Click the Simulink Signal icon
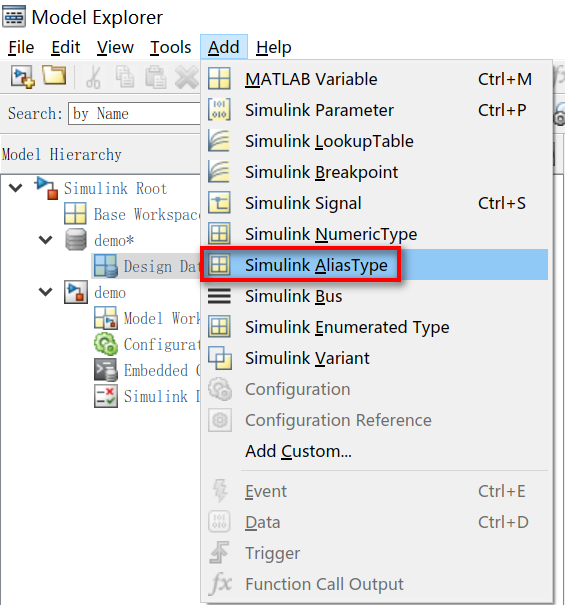 click(x=219, y=203)
